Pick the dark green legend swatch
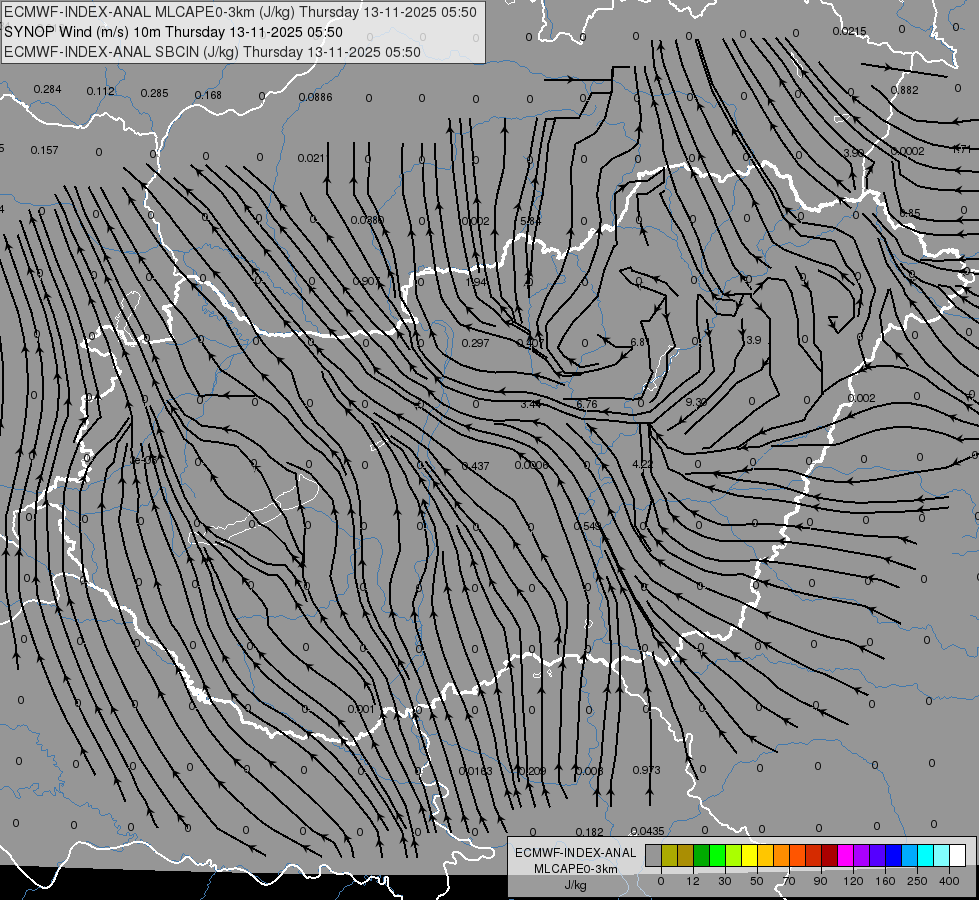 click(x=702, y=855)
